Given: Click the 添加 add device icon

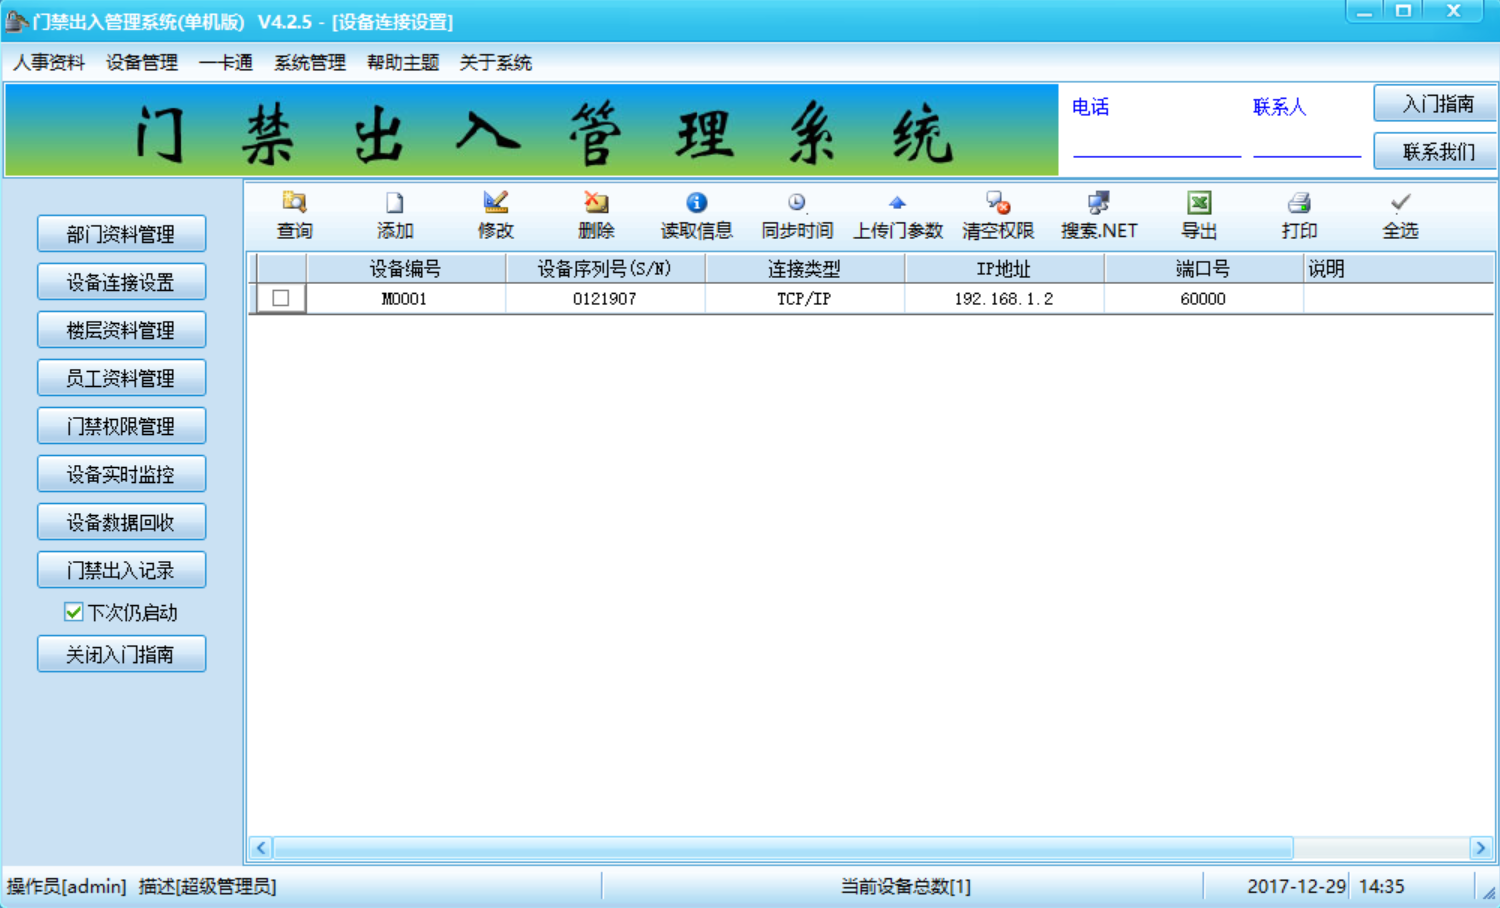Looking at the screenshot, I should click(395, 203).
